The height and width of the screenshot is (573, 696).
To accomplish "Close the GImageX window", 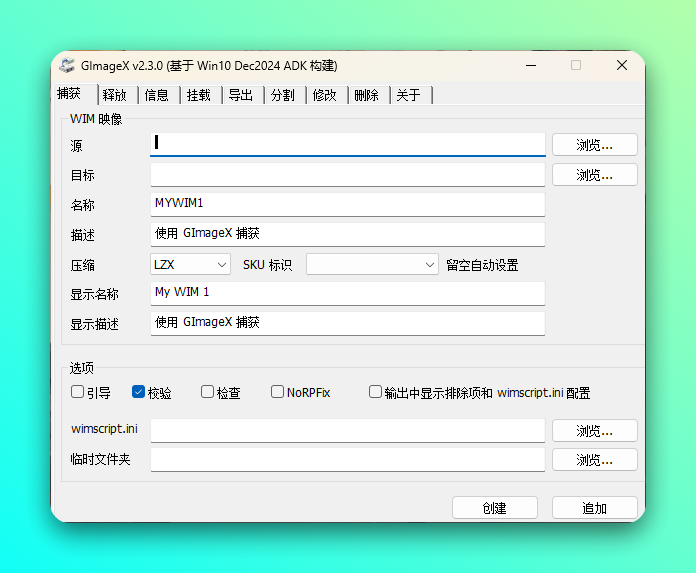I will coord(622,66).
